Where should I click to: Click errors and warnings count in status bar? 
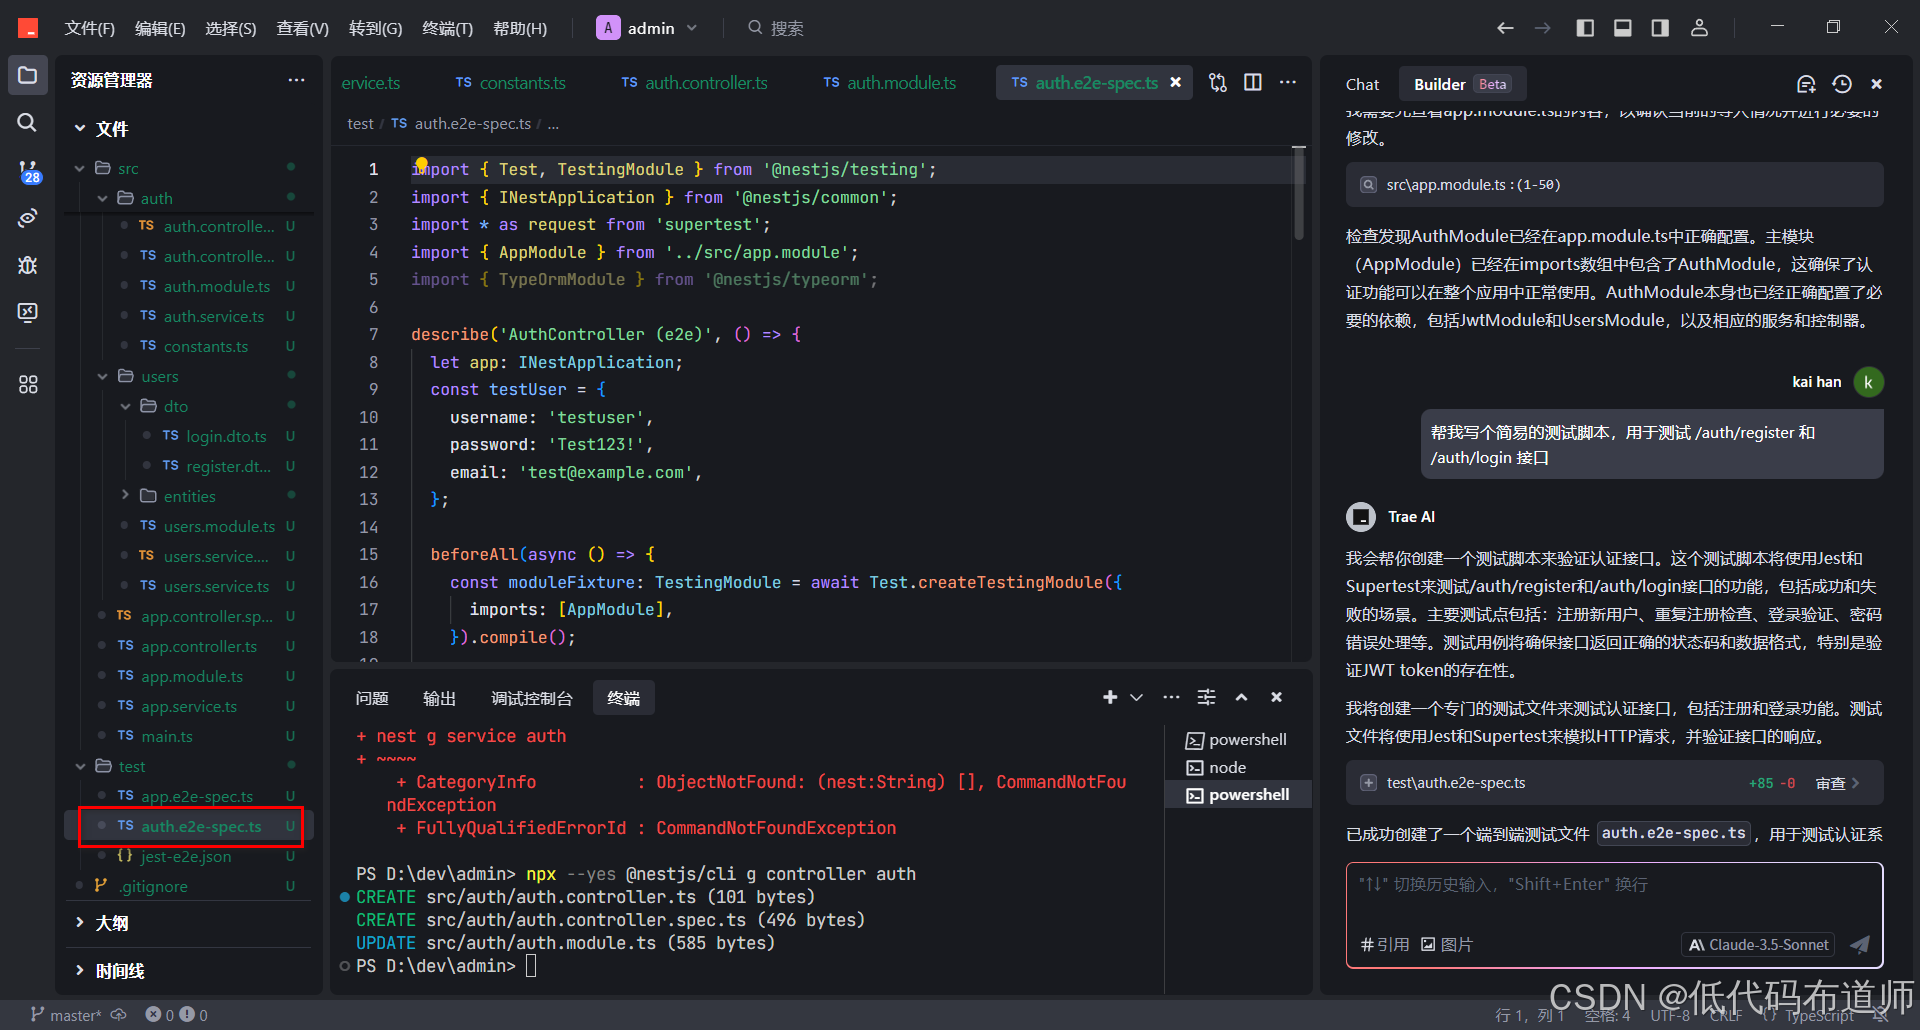tap(176, 1015)
